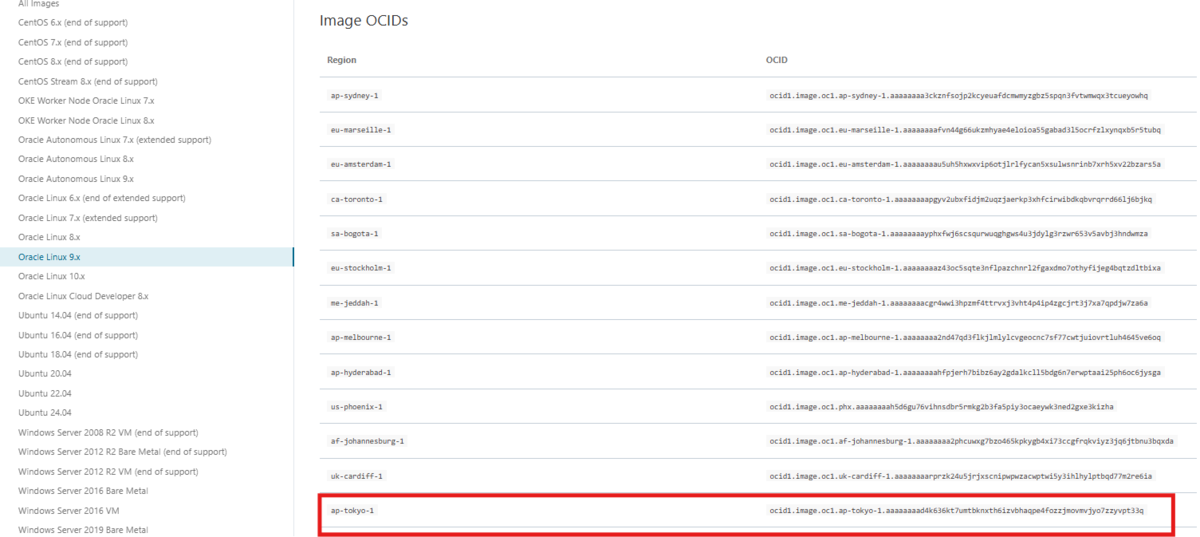1200x537 pixels.
Task: Go to Oracle Linux 10.x
Action: [52, 276]
